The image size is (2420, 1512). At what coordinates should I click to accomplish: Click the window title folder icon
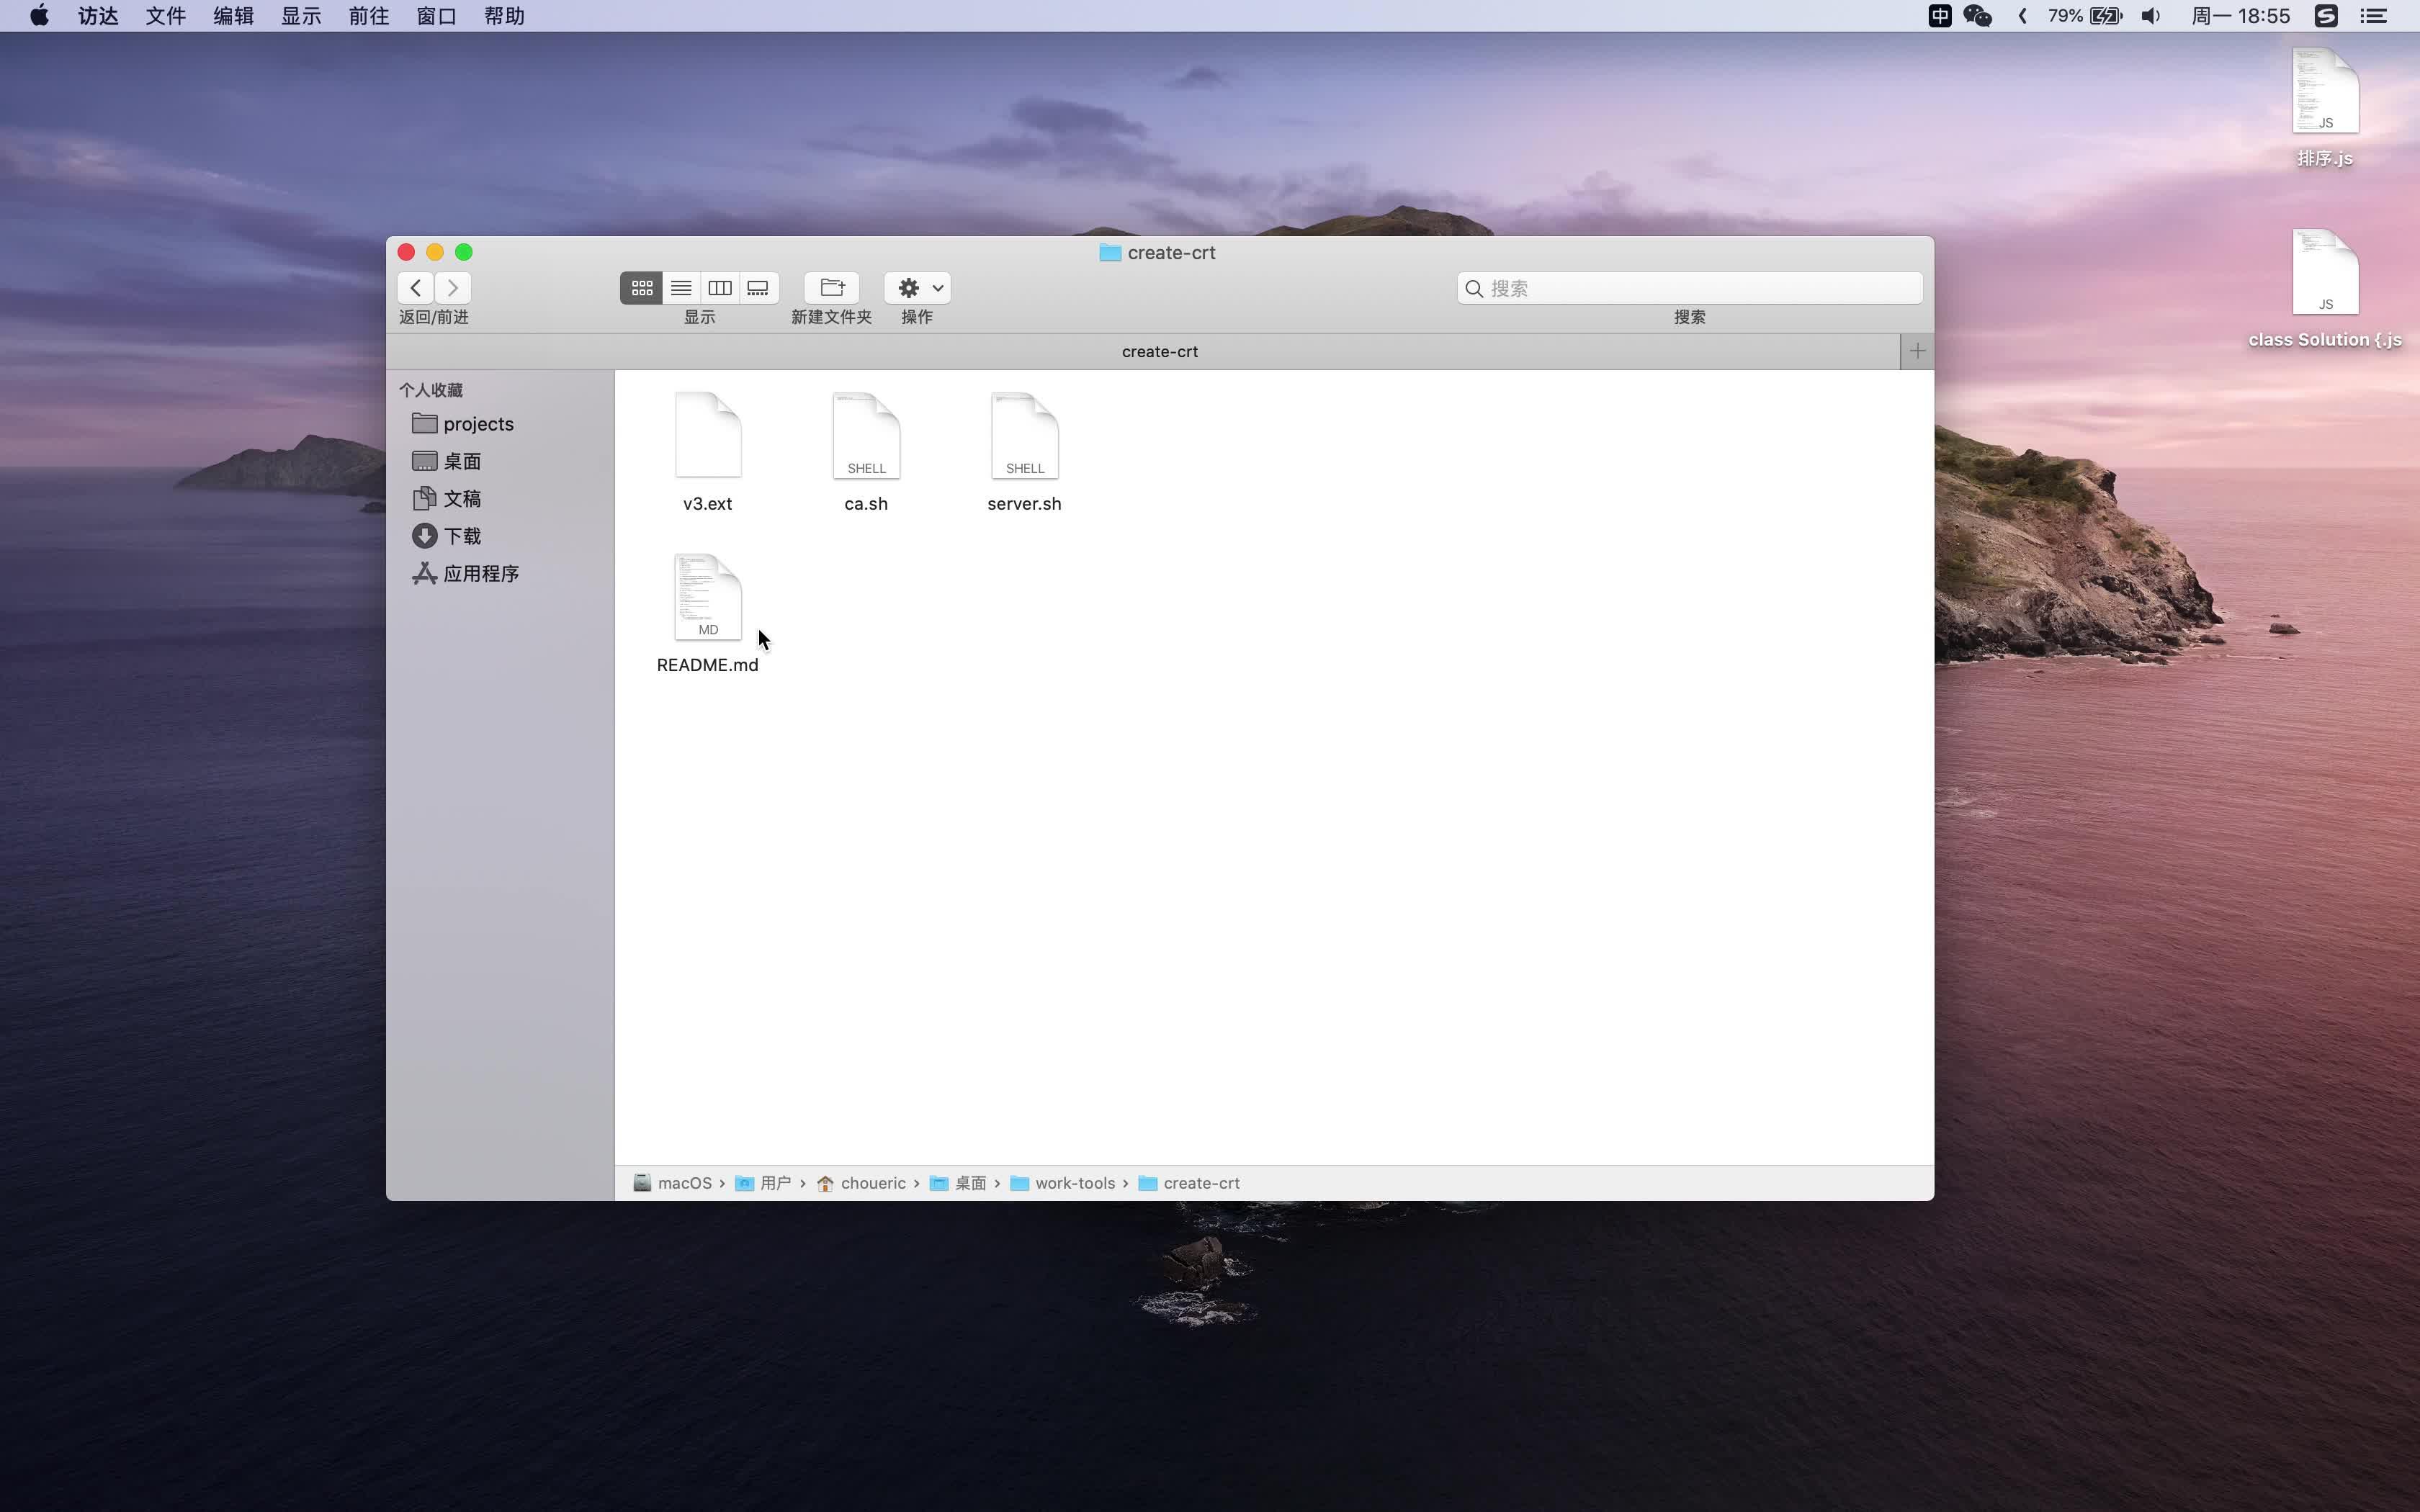[1110, 253]
